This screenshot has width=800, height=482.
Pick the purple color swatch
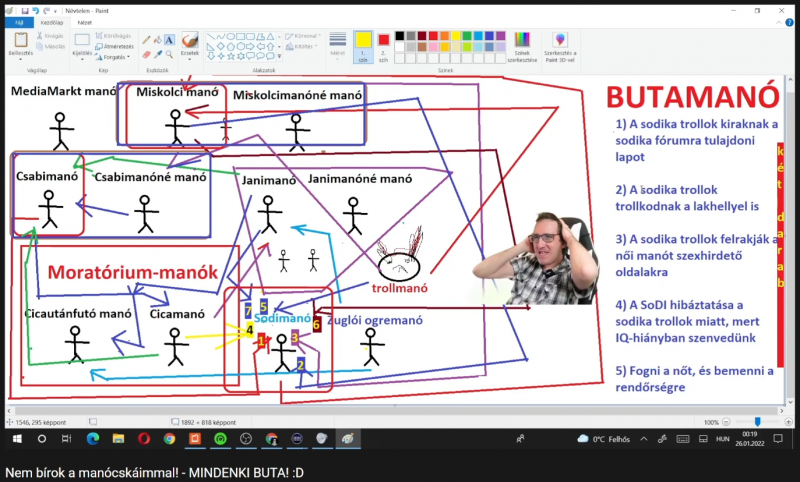tap(501, 36)
